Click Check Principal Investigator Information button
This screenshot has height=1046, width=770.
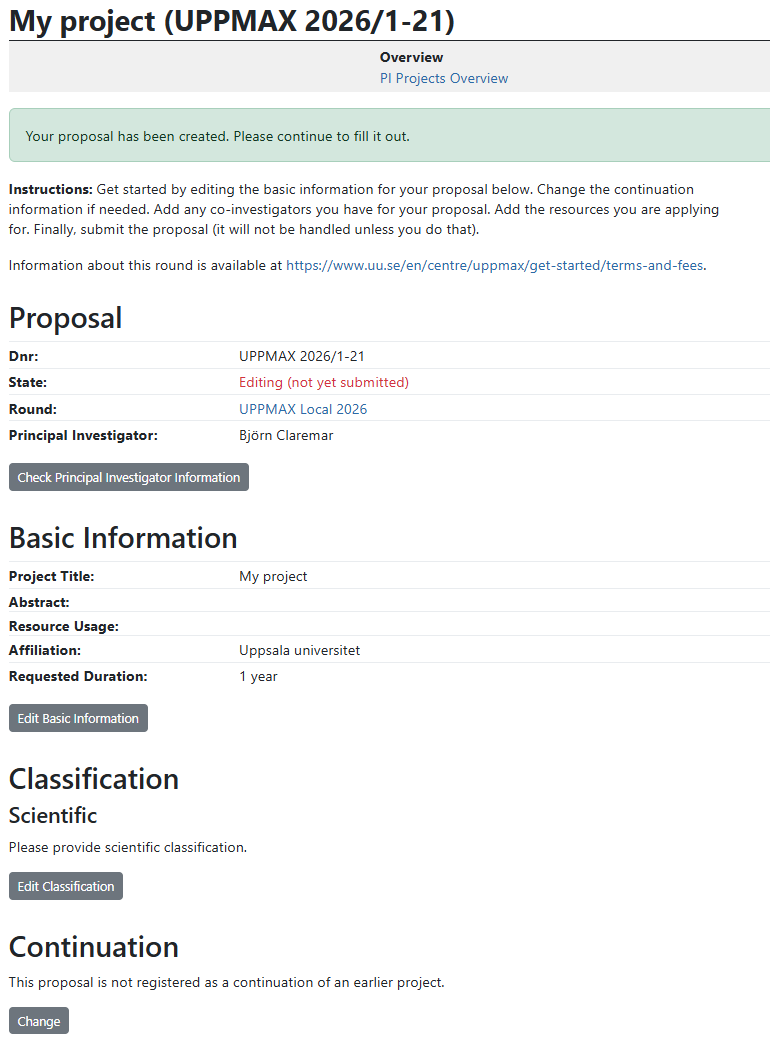(129, 477)
